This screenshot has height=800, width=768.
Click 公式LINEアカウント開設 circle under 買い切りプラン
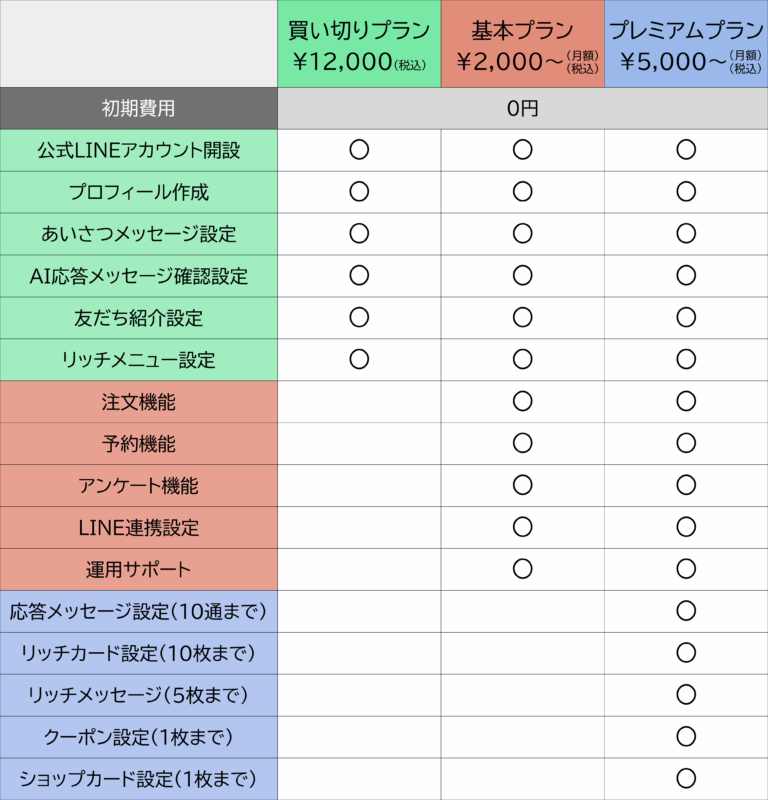coord(359,150)
